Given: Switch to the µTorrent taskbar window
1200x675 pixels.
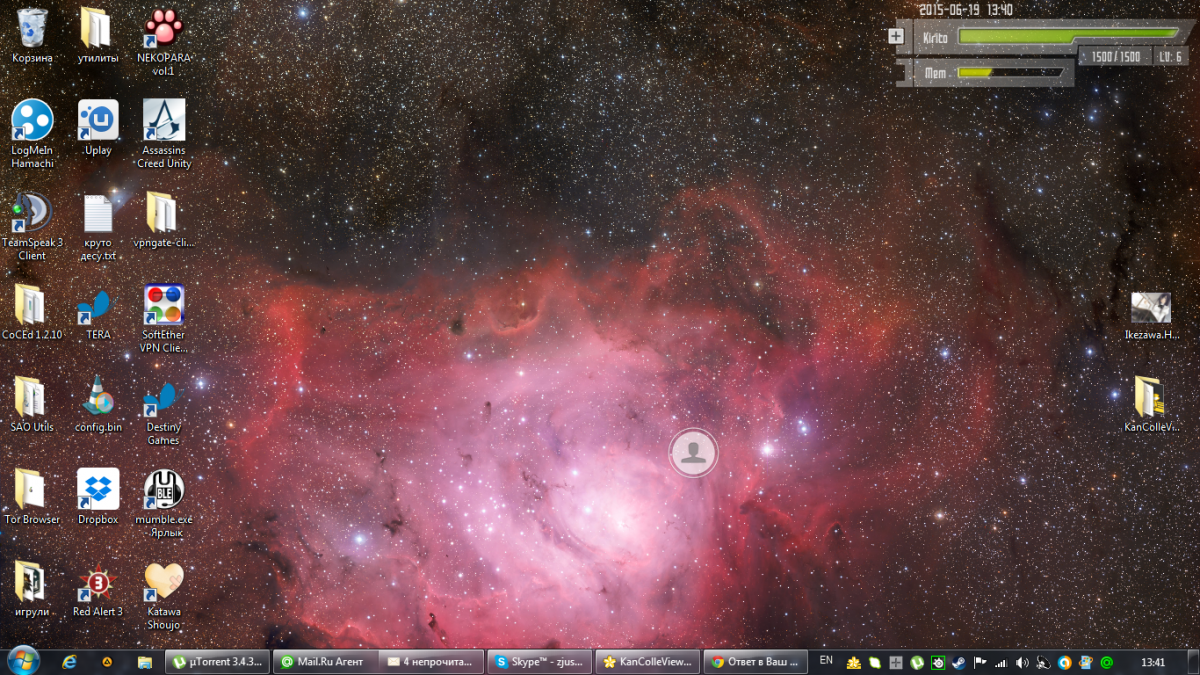Looking at the screenshot, I should point(217,661).
